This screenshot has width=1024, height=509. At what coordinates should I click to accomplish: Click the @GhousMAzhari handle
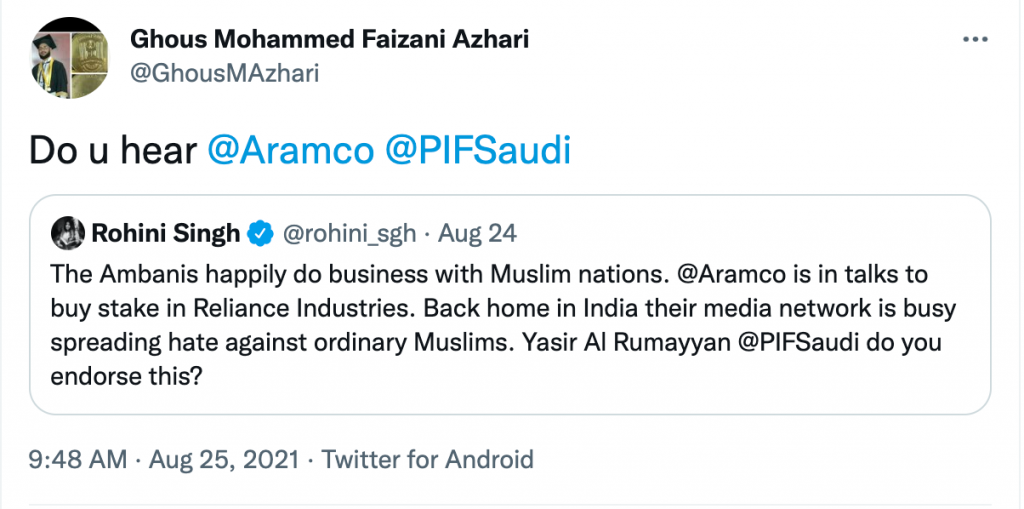[x=224, y=73]
